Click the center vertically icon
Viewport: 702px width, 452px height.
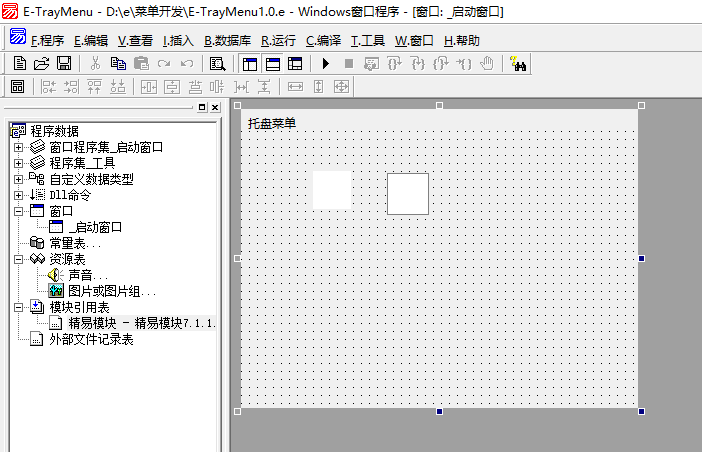(x=172, y=86)
